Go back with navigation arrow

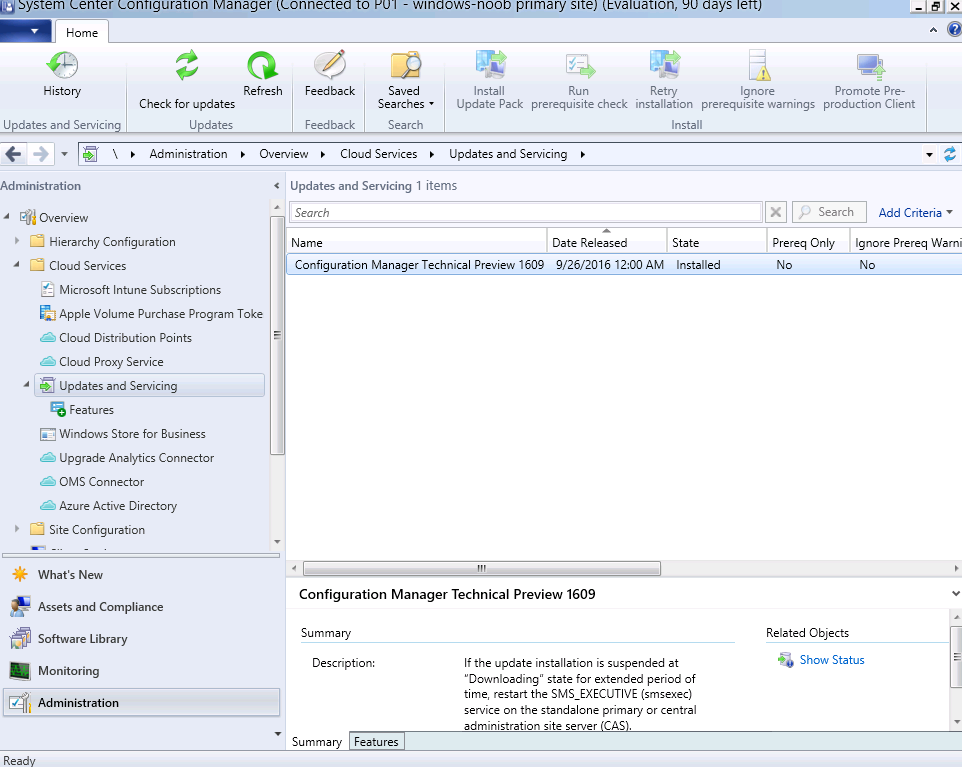[14, 154]
